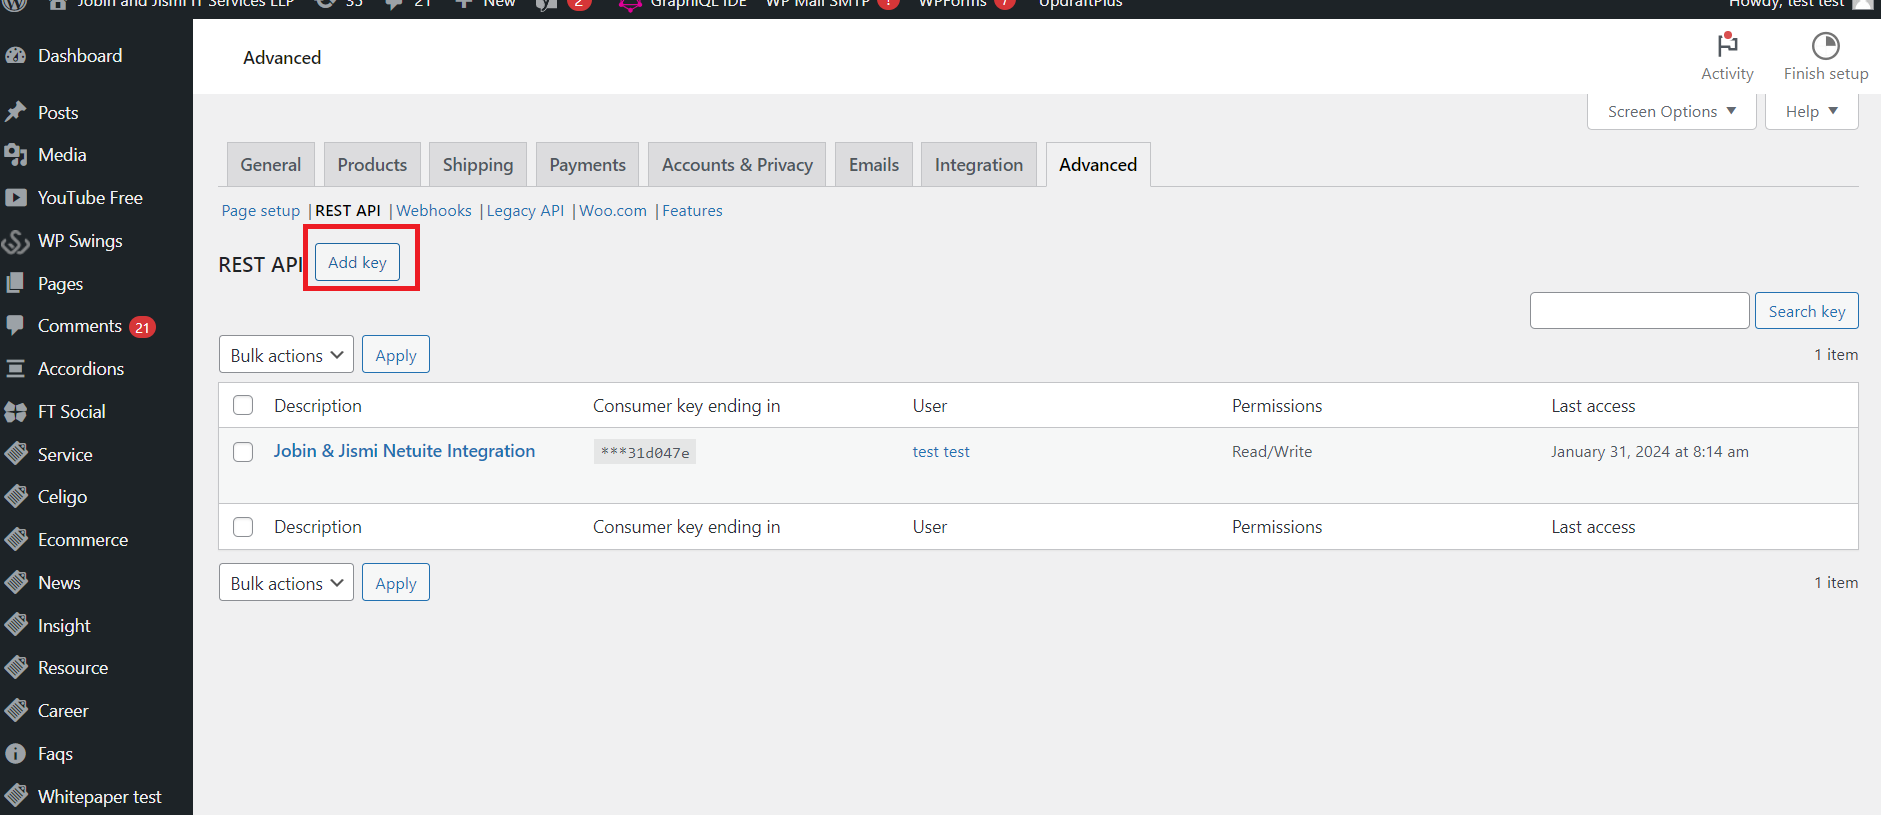Open WP Swings sidebar icon
This screenshot has width=1881, height=815.
tap(16, 241)
